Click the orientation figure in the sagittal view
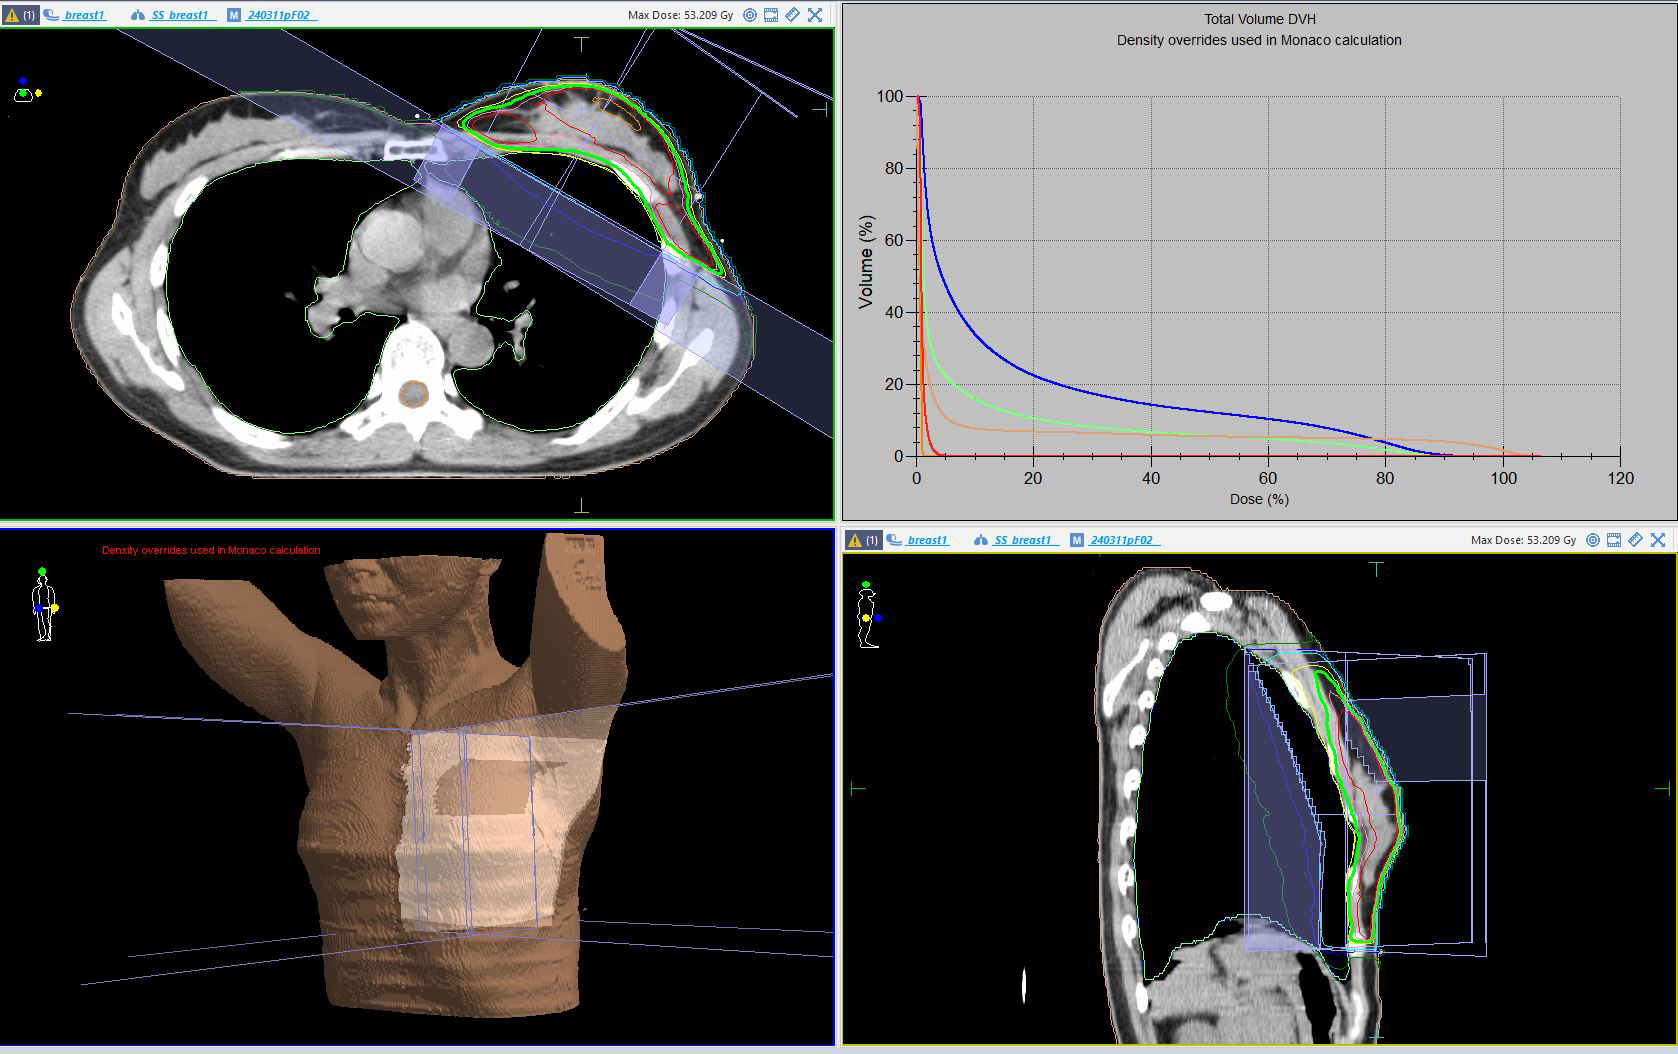 tap(867, 614)
